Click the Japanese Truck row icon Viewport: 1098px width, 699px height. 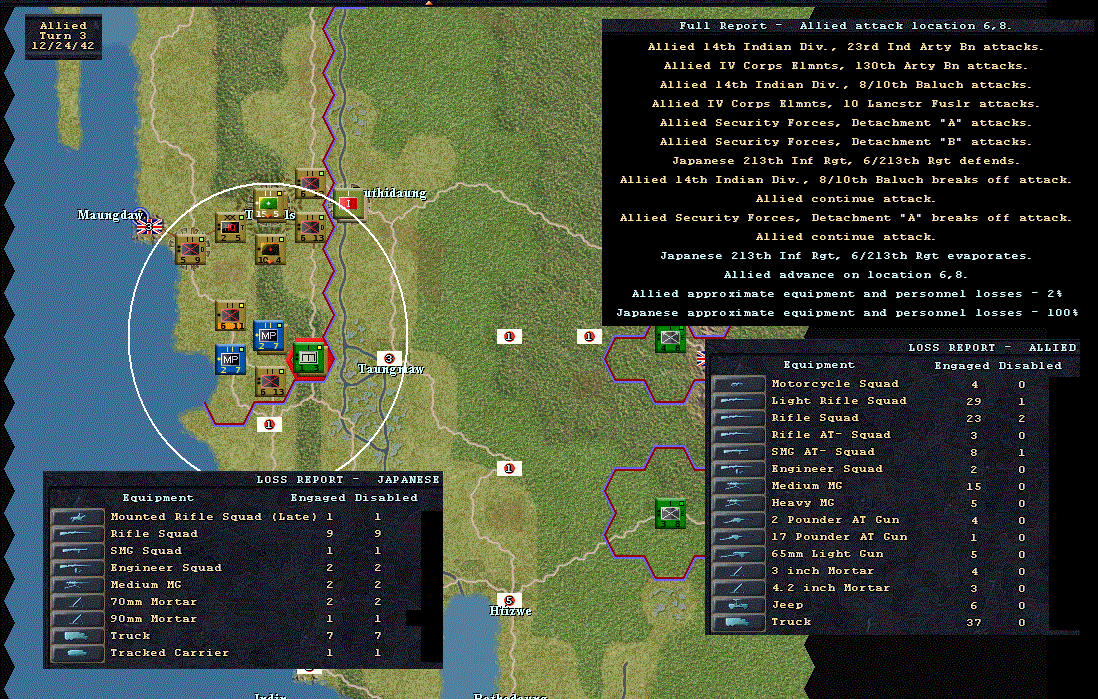click(78, 636)
